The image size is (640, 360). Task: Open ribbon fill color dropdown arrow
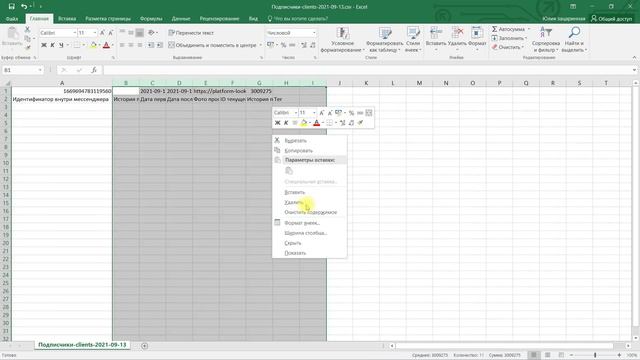(x=99, y=45)
